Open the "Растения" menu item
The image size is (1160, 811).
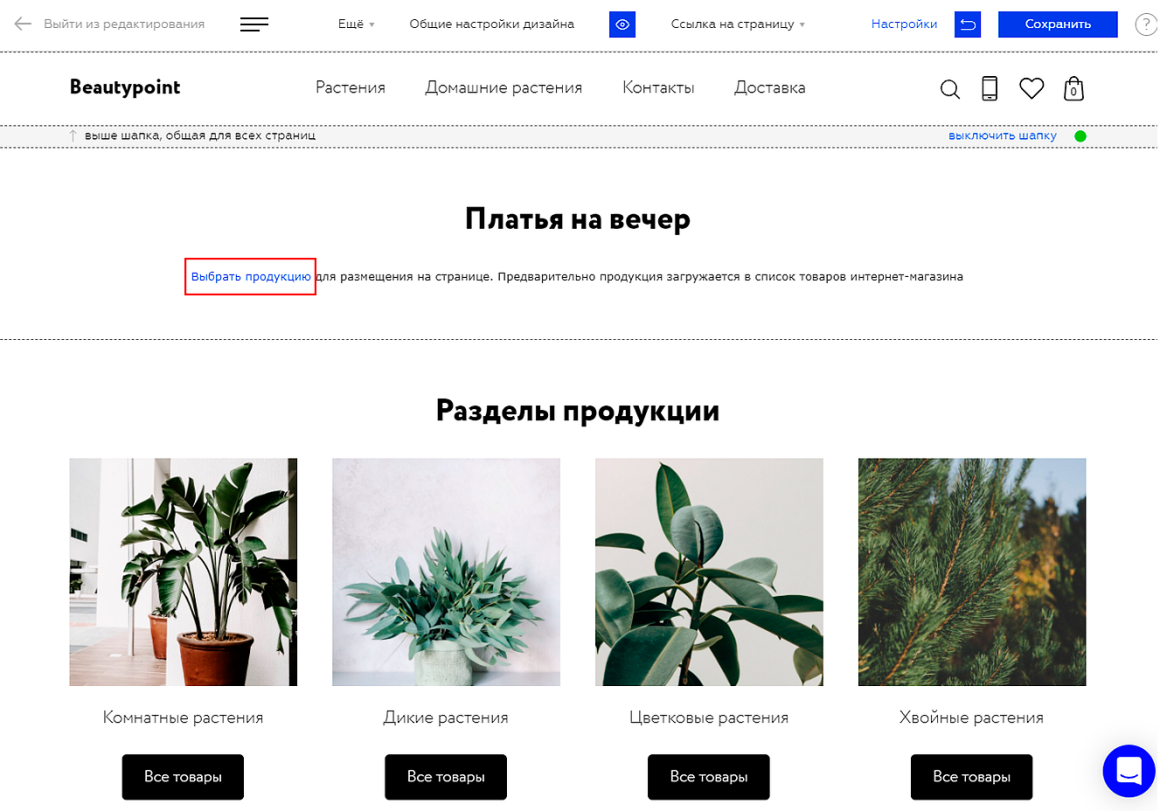click(x=351, y=88)
